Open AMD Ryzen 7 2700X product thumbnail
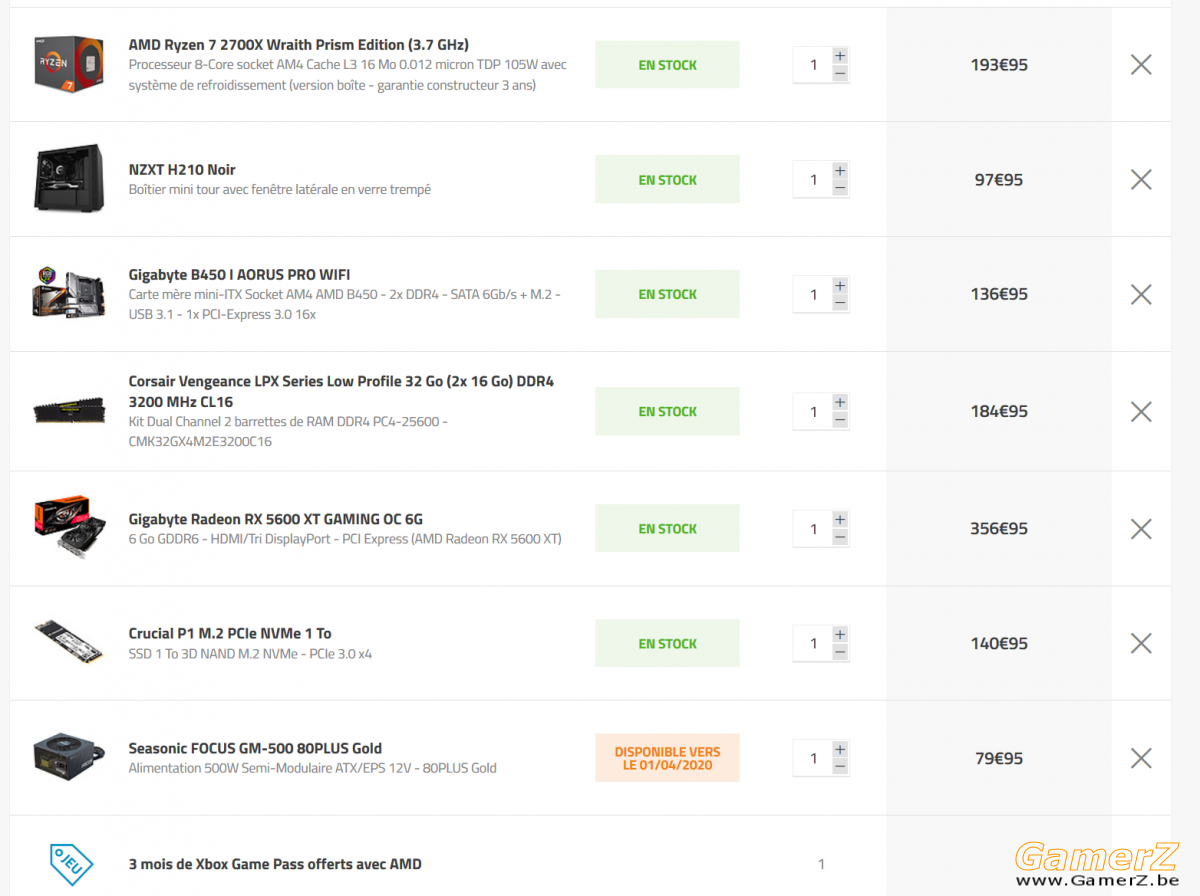 click(x=69, y=65)
